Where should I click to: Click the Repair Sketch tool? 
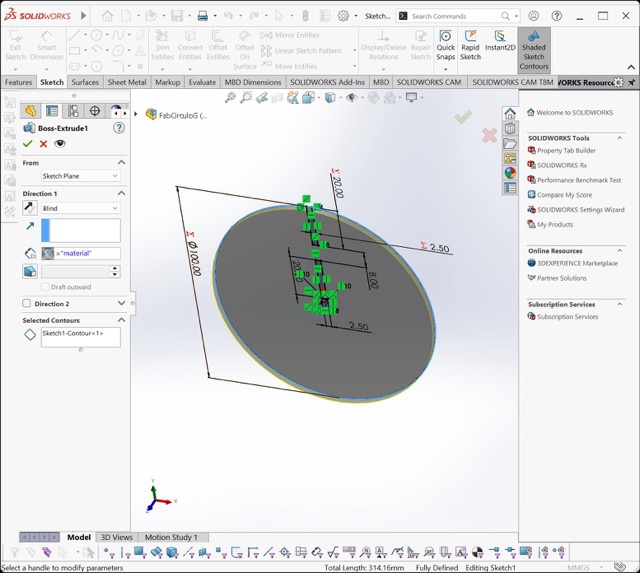(x=420, y=46)
